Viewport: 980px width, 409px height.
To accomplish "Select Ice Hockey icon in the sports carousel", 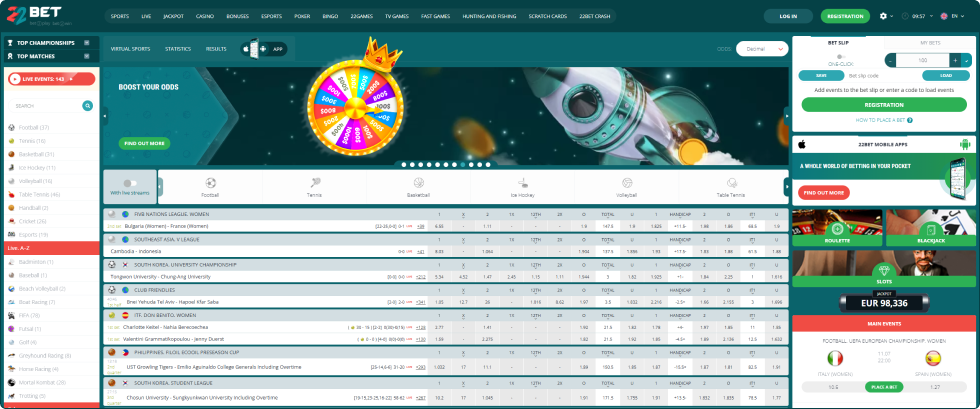I will coord(522,183).
